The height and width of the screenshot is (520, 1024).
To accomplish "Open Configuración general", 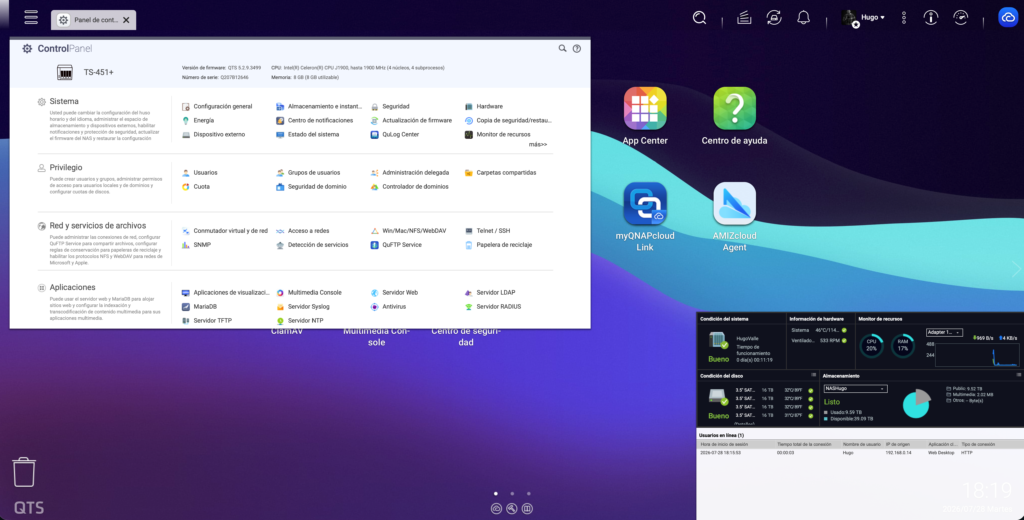I will pyautogui.click(x=217, y=106).
